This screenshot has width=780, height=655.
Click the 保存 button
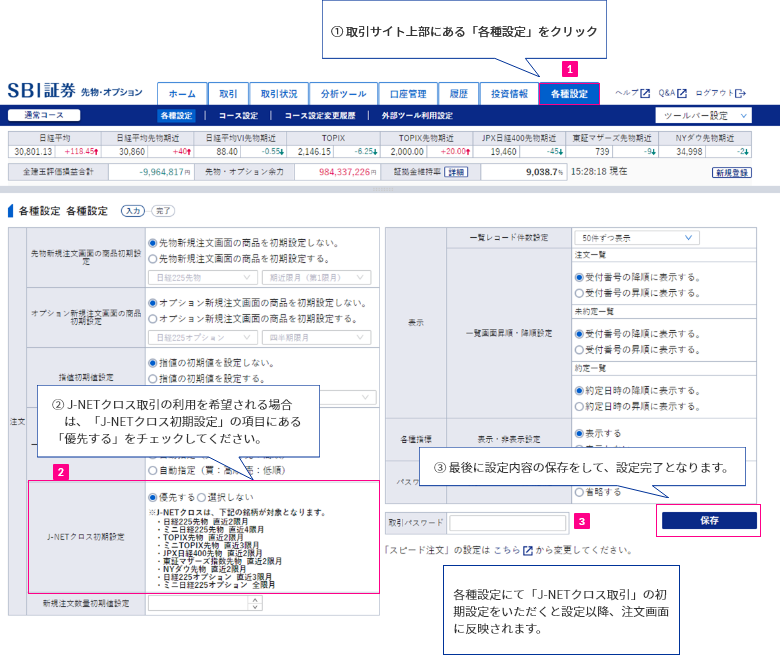[709, 521]
